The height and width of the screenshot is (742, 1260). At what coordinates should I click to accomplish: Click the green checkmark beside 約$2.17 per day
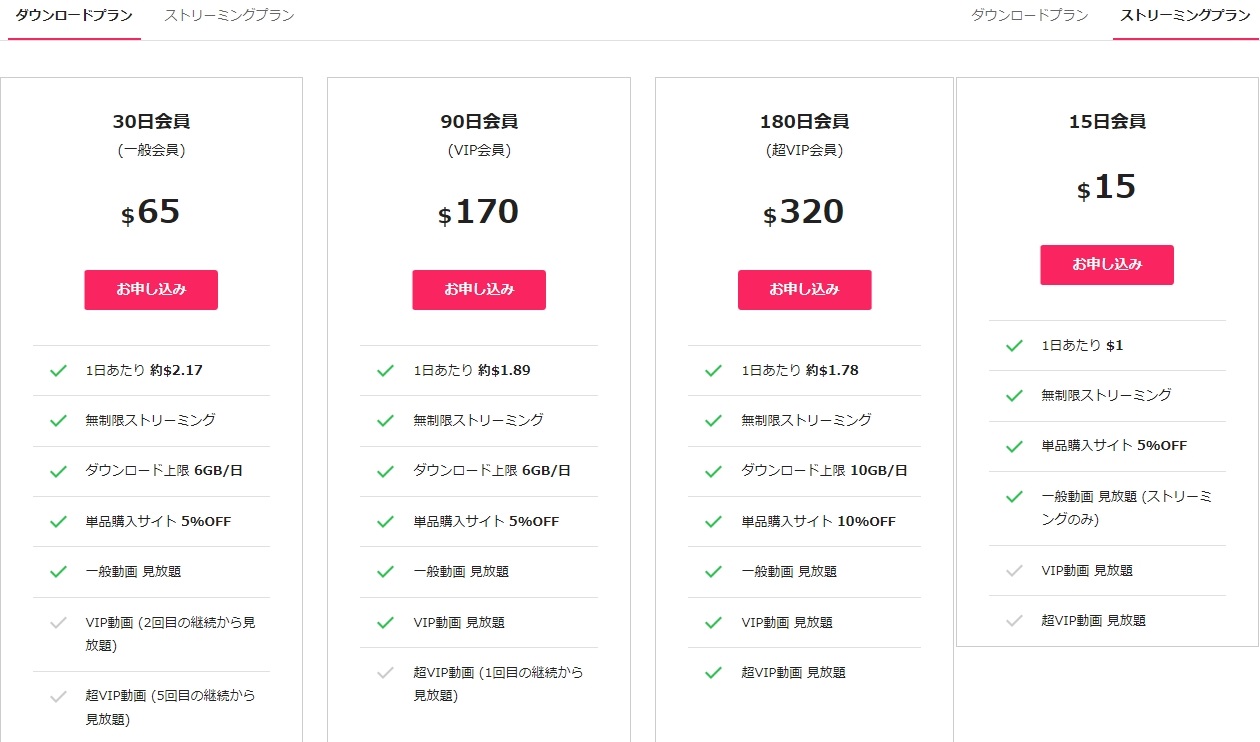coord(58,371)
